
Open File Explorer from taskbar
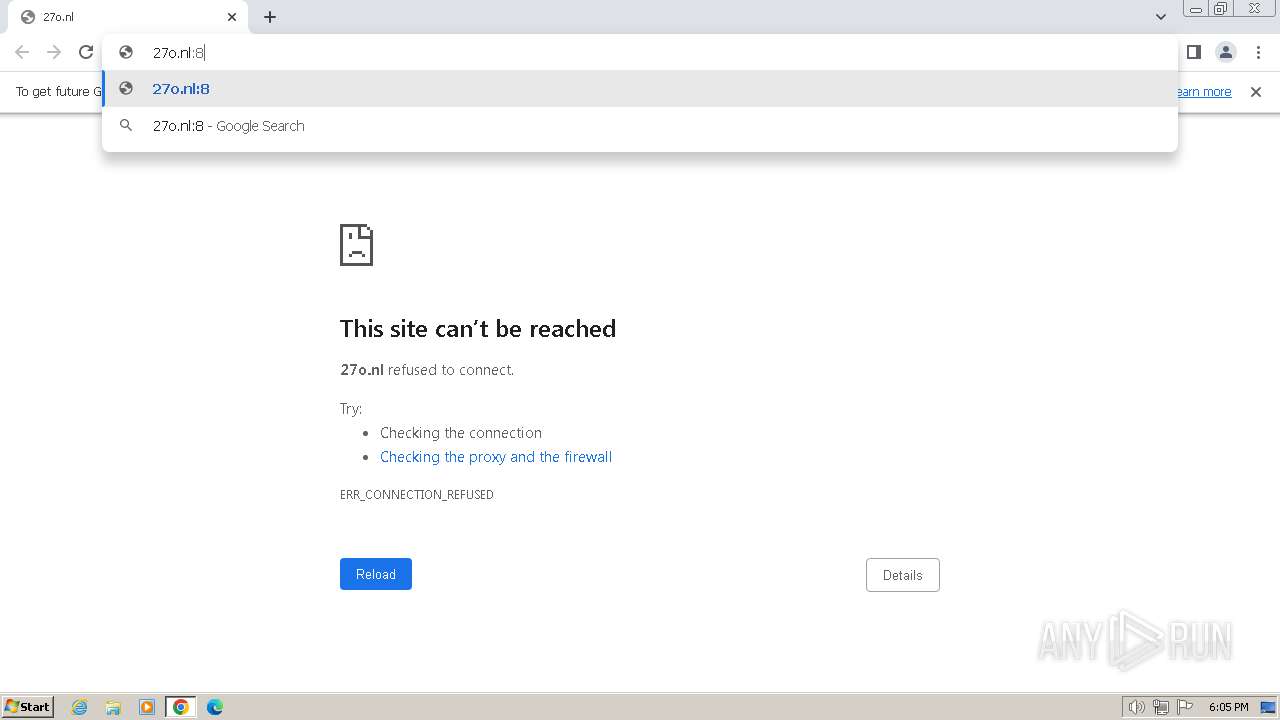113,707
